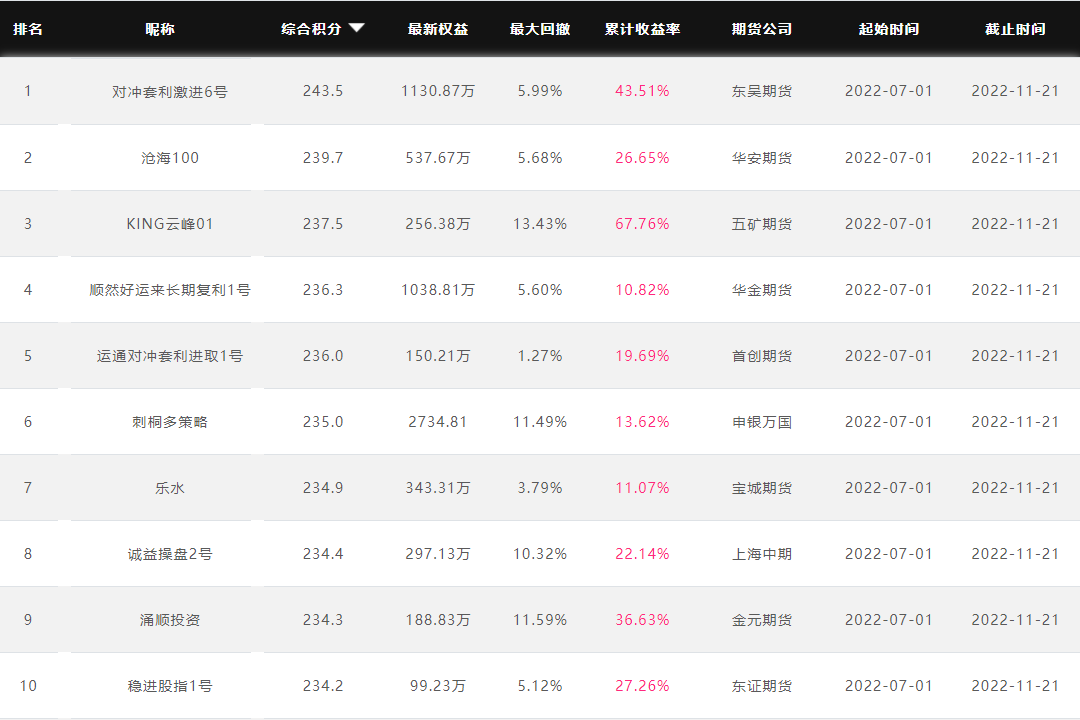Open nickname 沧海100
Image resolution: width=1080 pixels, height=720 pixels.
point(169,158)
